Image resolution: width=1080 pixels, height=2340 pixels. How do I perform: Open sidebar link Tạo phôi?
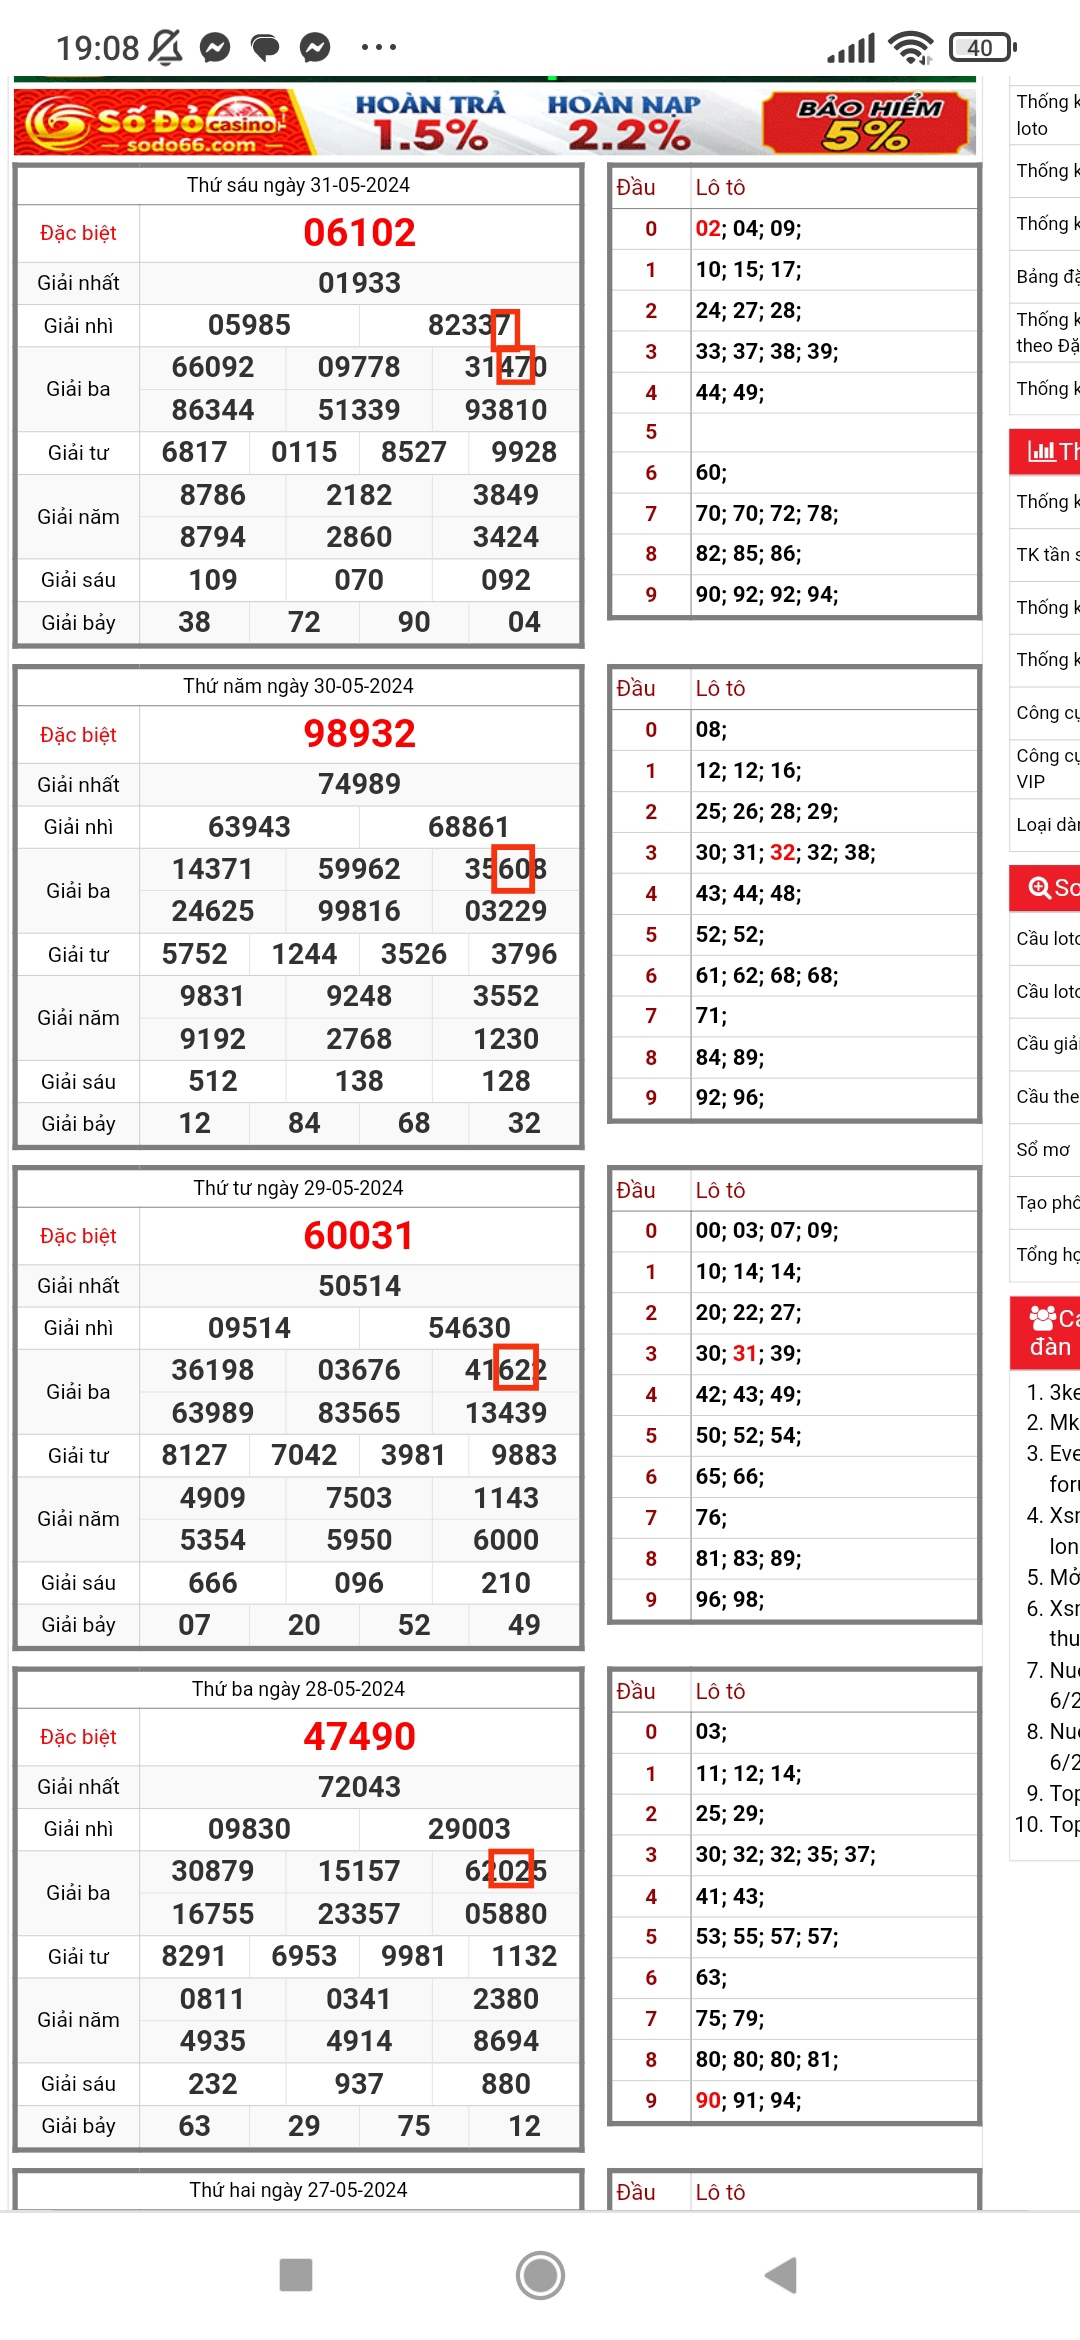tap(1047, 1202)
